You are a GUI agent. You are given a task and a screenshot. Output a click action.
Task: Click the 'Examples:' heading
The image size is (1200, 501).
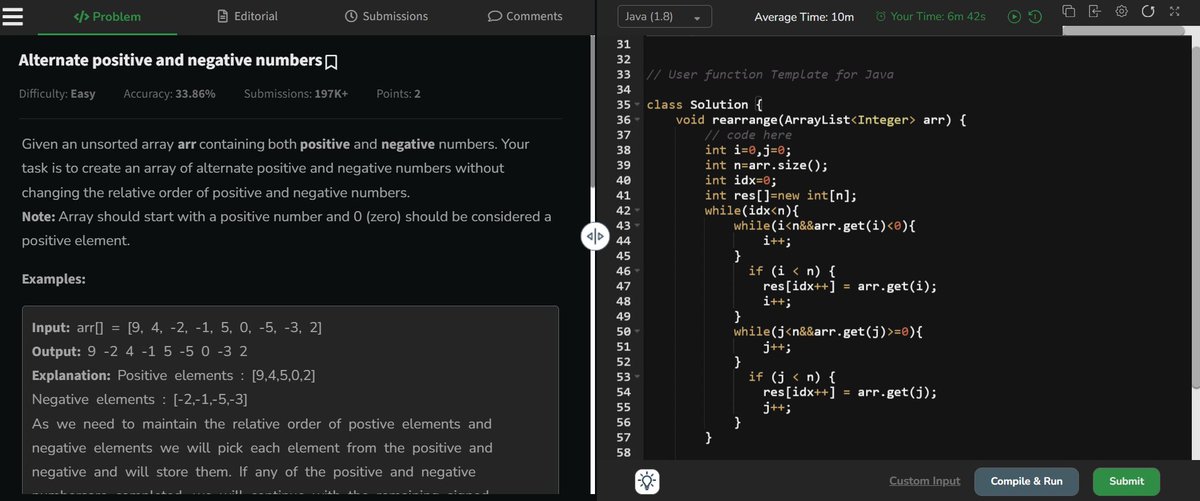click(53, 279)
